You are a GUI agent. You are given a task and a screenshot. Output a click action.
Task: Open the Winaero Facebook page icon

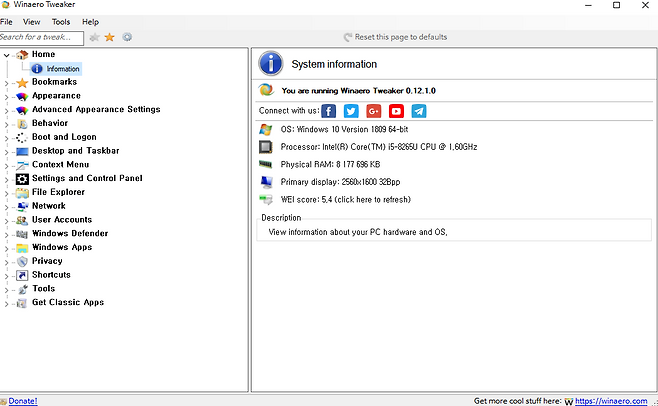[x=331, y=111]
